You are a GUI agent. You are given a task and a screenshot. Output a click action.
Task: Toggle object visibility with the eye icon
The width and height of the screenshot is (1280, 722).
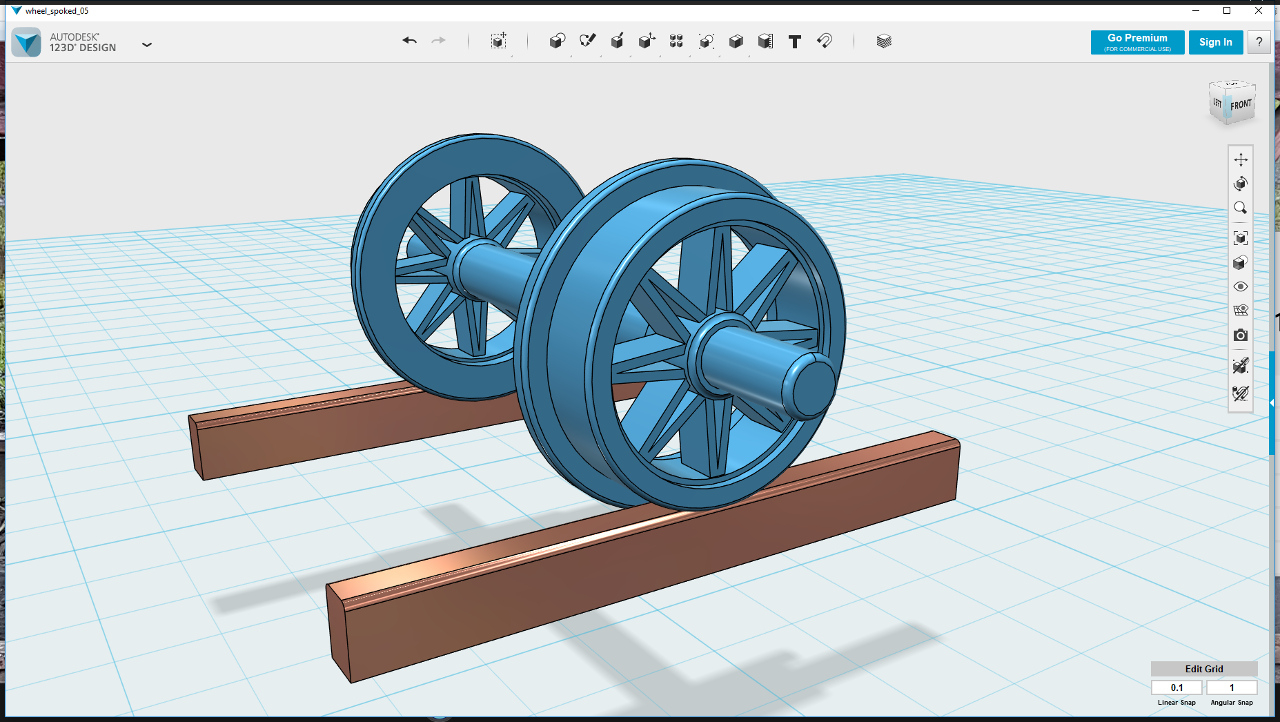point(1241,287)
